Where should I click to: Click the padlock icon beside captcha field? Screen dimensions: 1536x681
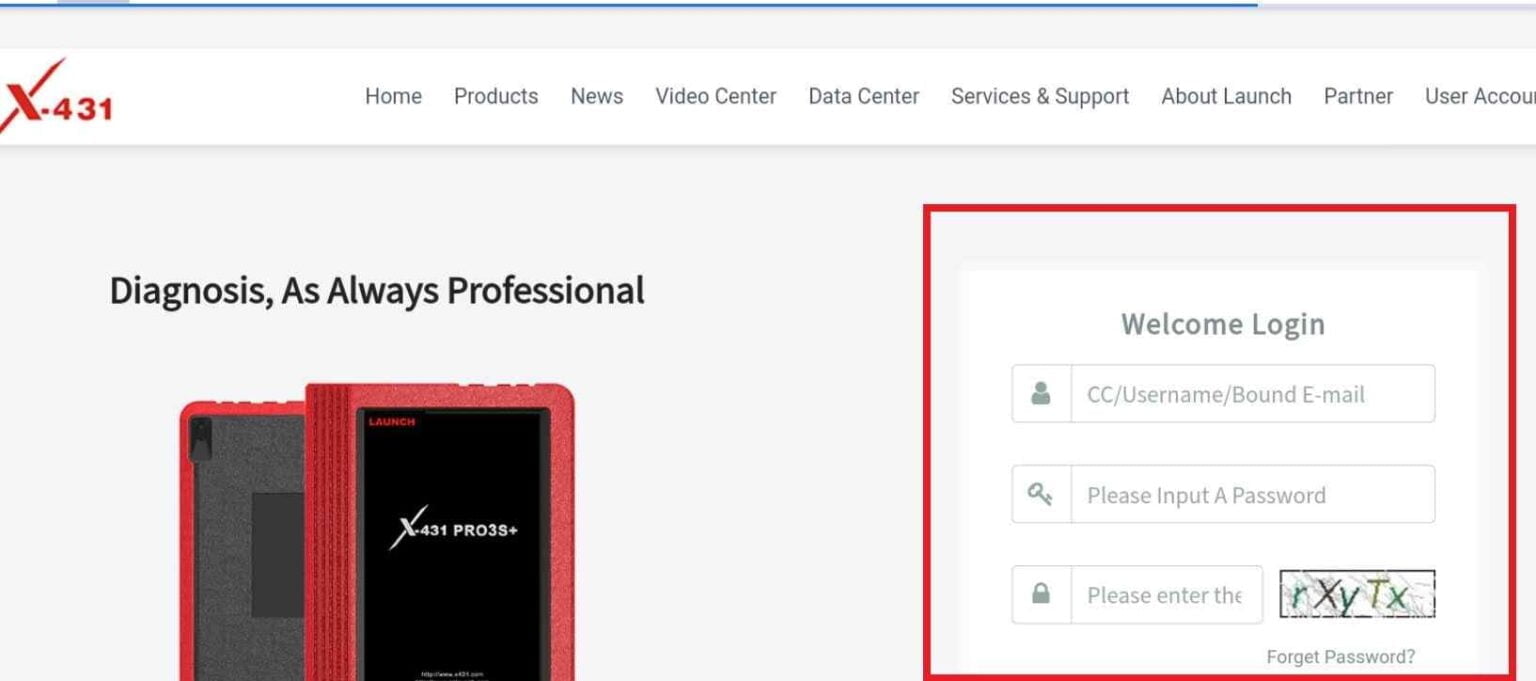click(1042, 594)
